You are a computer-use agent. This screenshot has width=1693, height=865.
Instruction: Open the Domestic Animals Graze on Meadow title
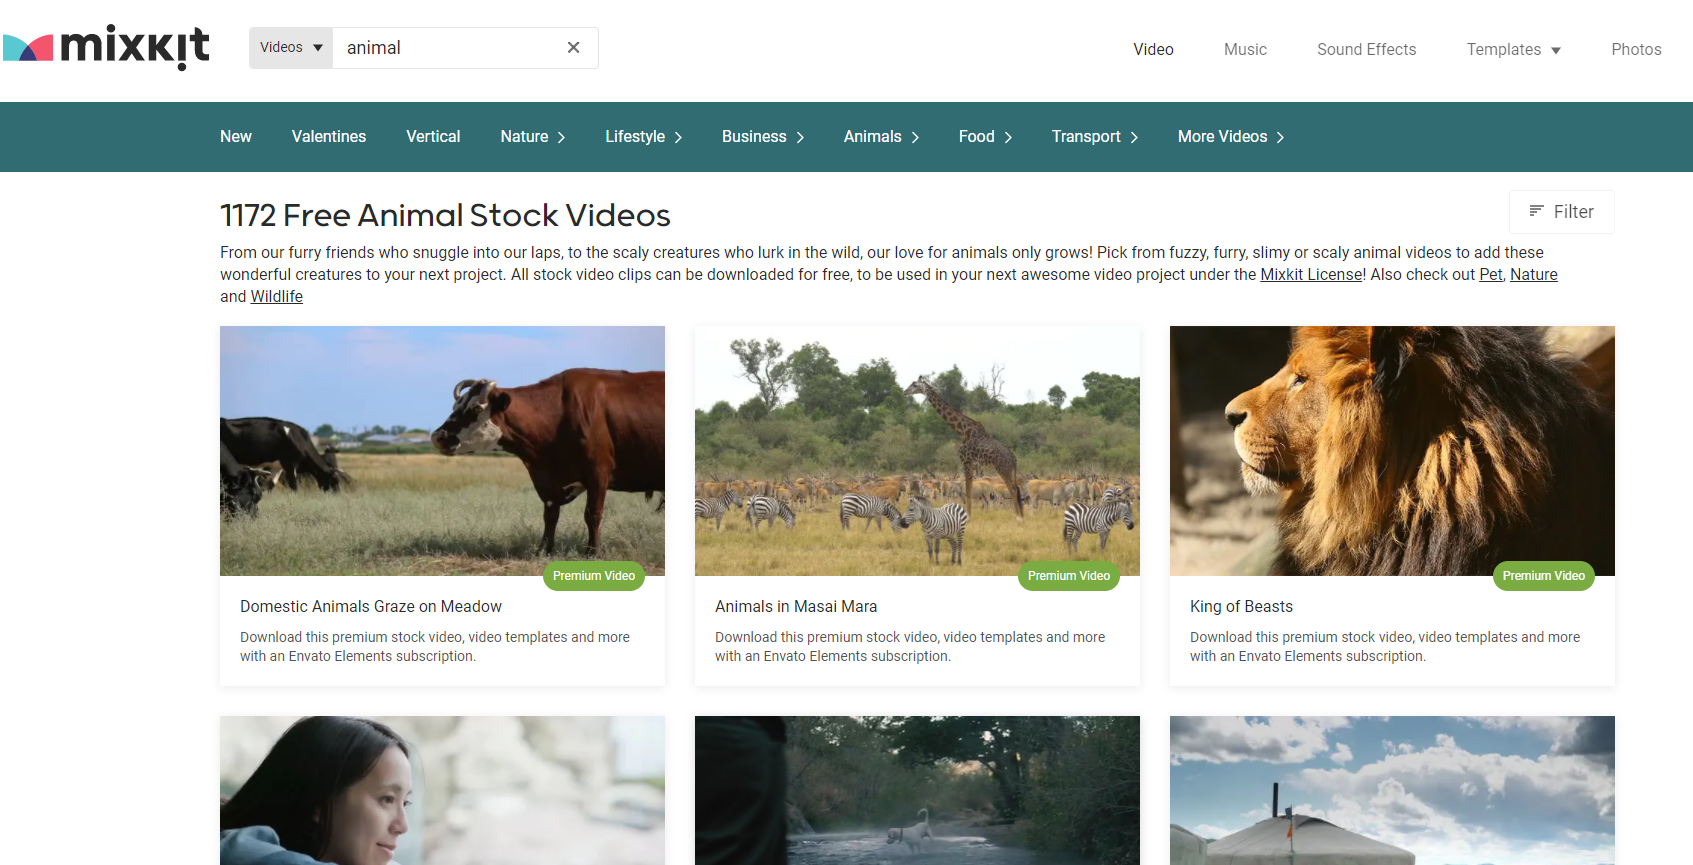(371, 607)
